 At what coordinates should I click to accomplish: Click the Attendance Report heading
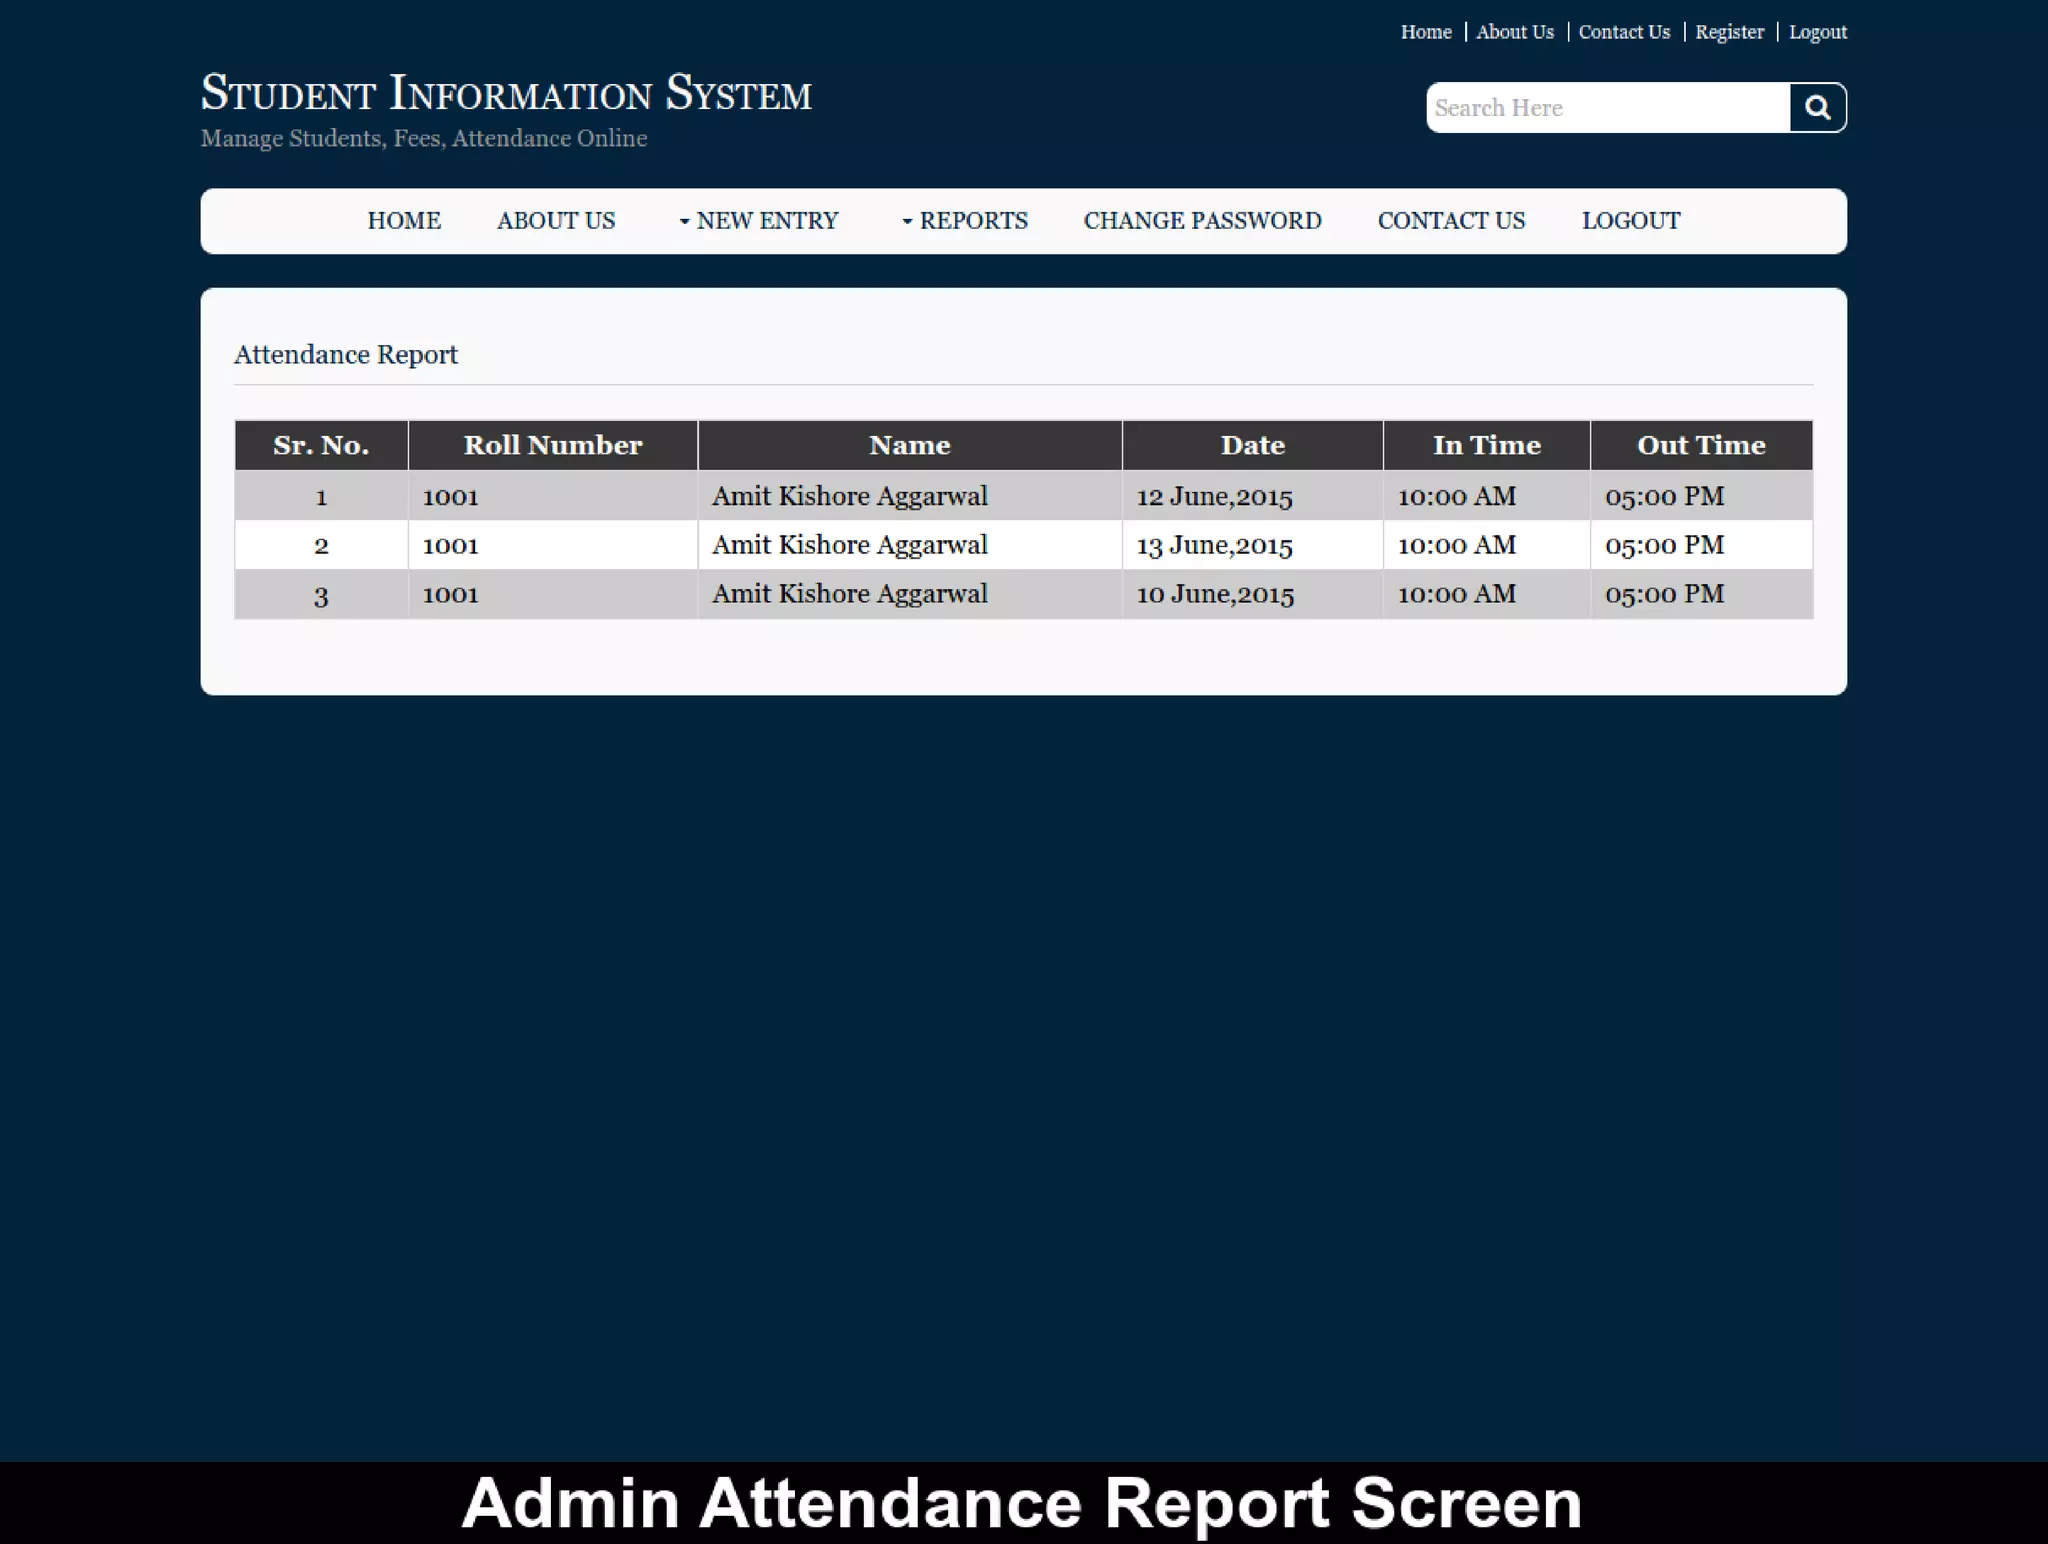(x=346, y=355)
